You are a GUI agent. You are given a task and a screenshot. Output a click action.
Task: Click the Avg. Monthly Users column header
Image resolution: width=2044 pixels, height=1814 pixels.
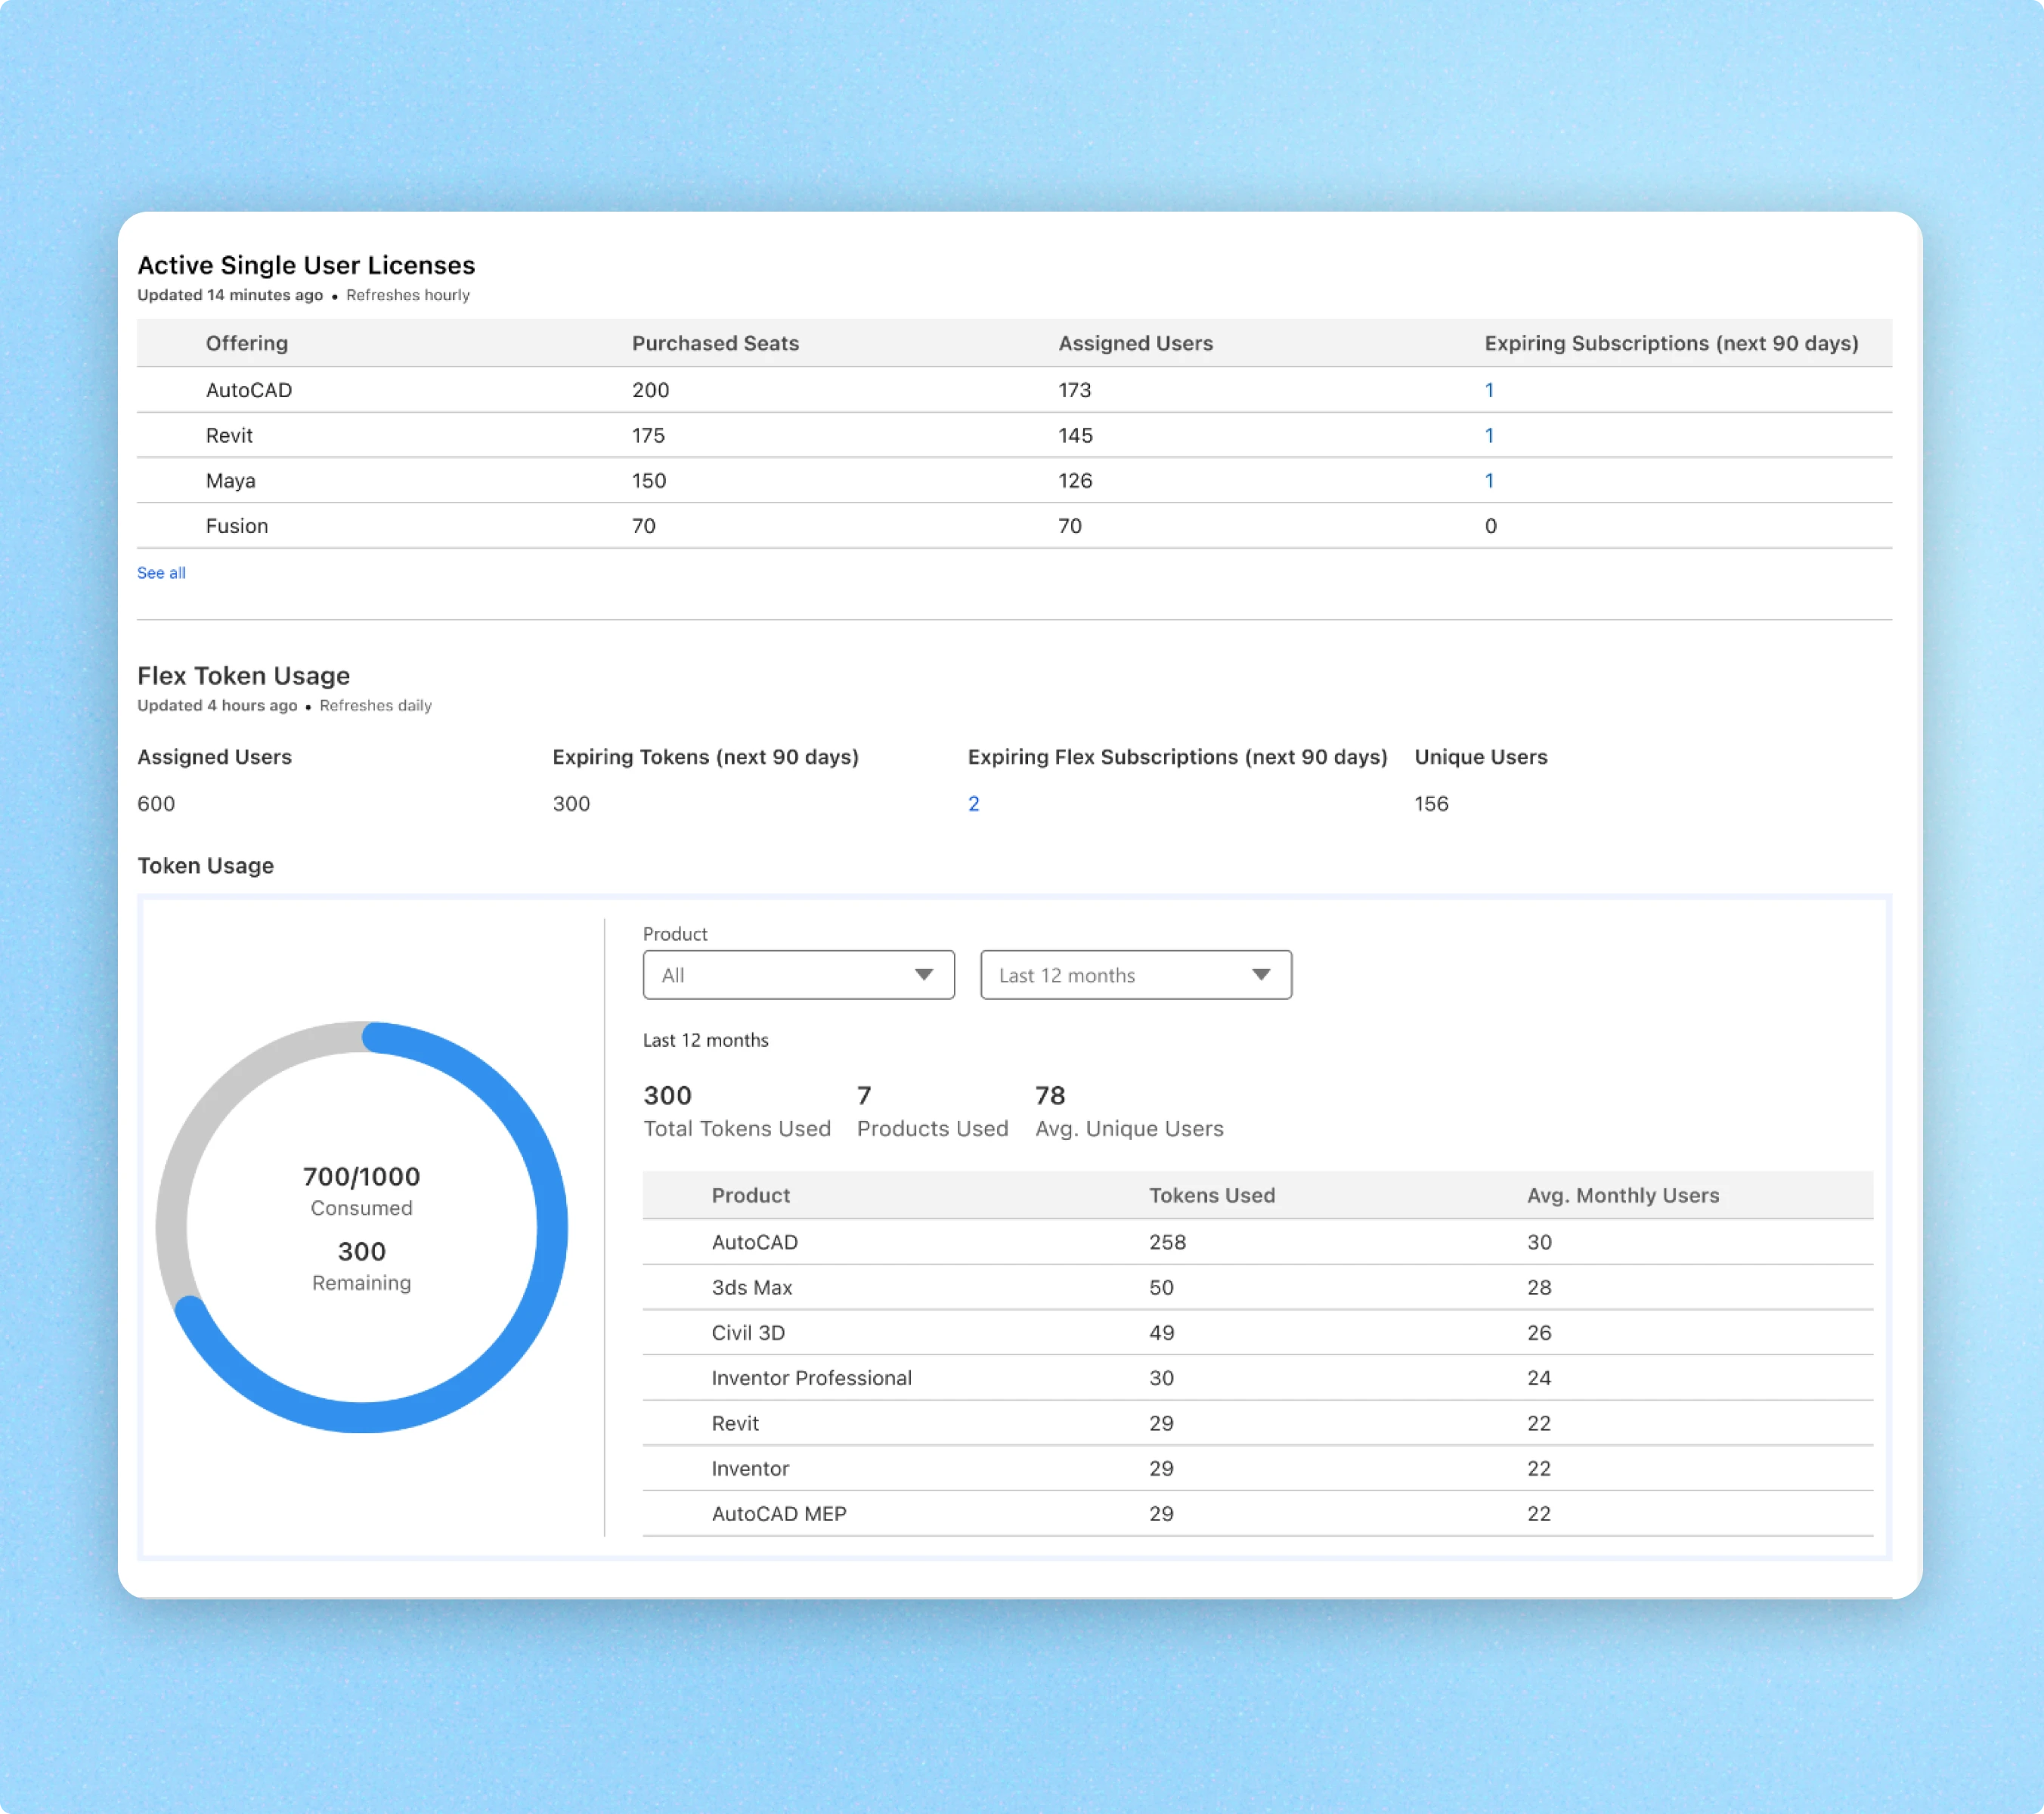(x=1623, y=1195)
